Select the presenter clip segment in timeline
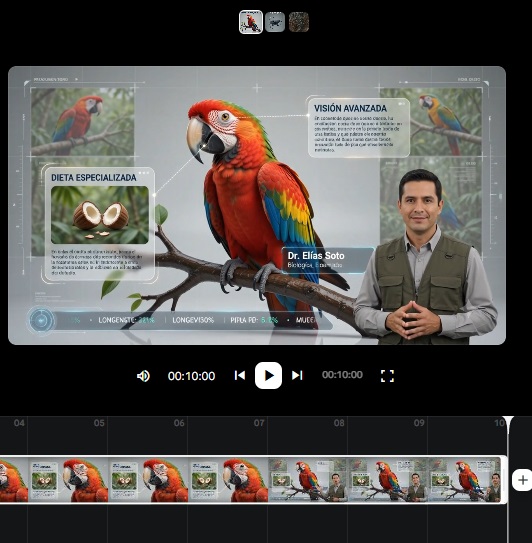The width and height of the screenshot is (532, 543). [384, 480]
